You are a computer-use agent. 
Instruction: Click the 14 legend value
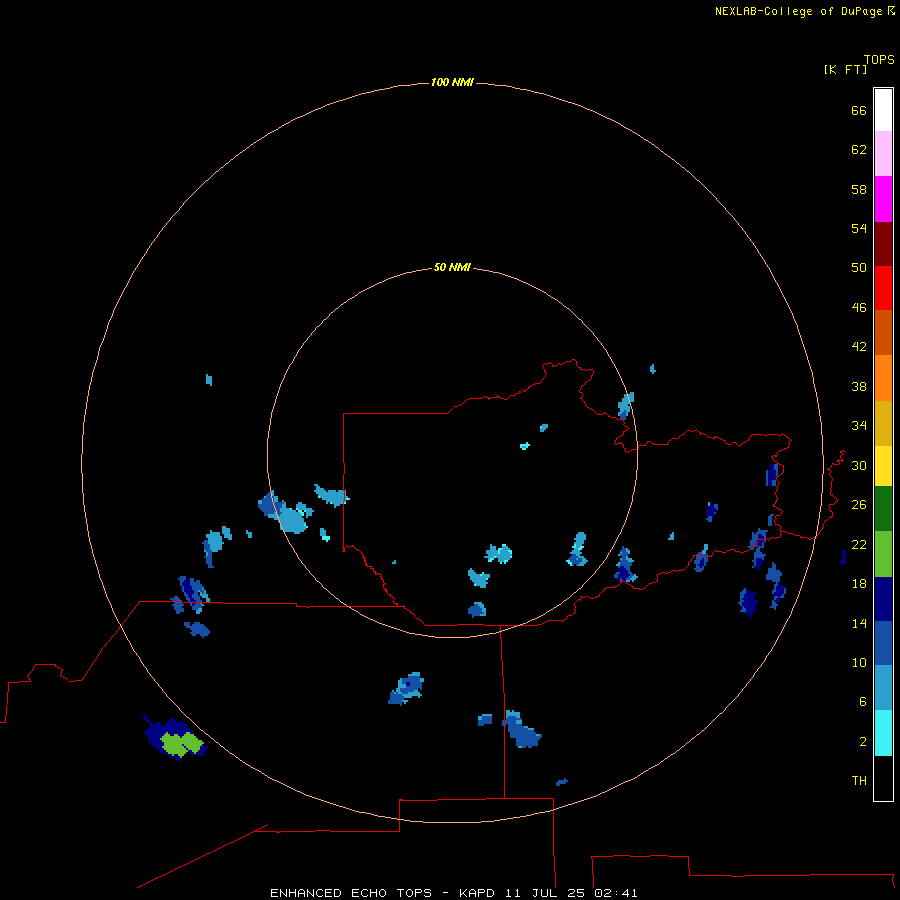[x=859, y=623]
